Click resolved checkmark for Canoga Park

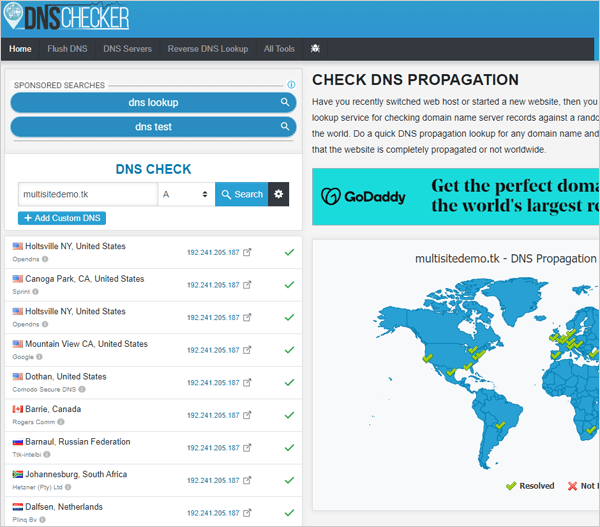pos(290,285)
